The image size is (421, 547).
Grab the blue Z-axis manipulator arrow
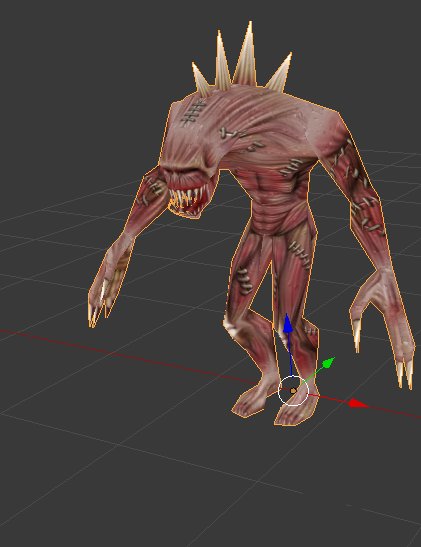pyautogui.click(x=287, y=324)
